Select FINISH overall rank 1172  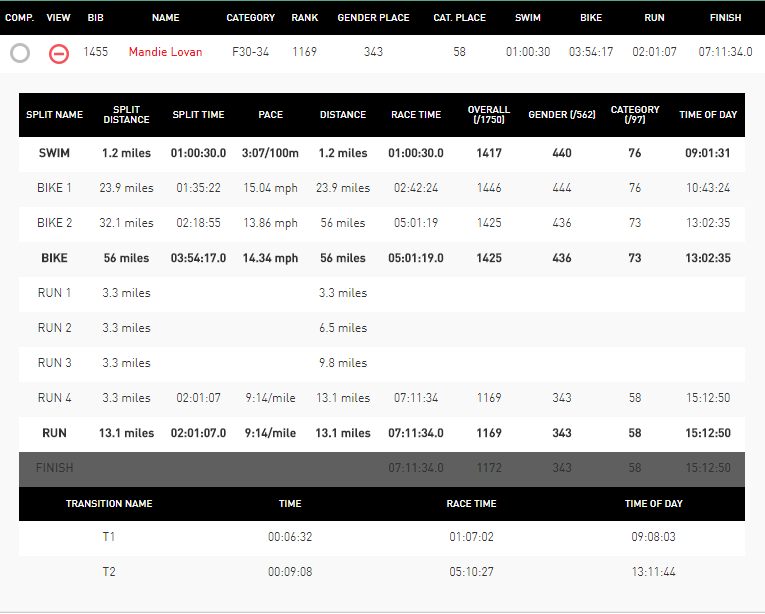coord(489,468)
